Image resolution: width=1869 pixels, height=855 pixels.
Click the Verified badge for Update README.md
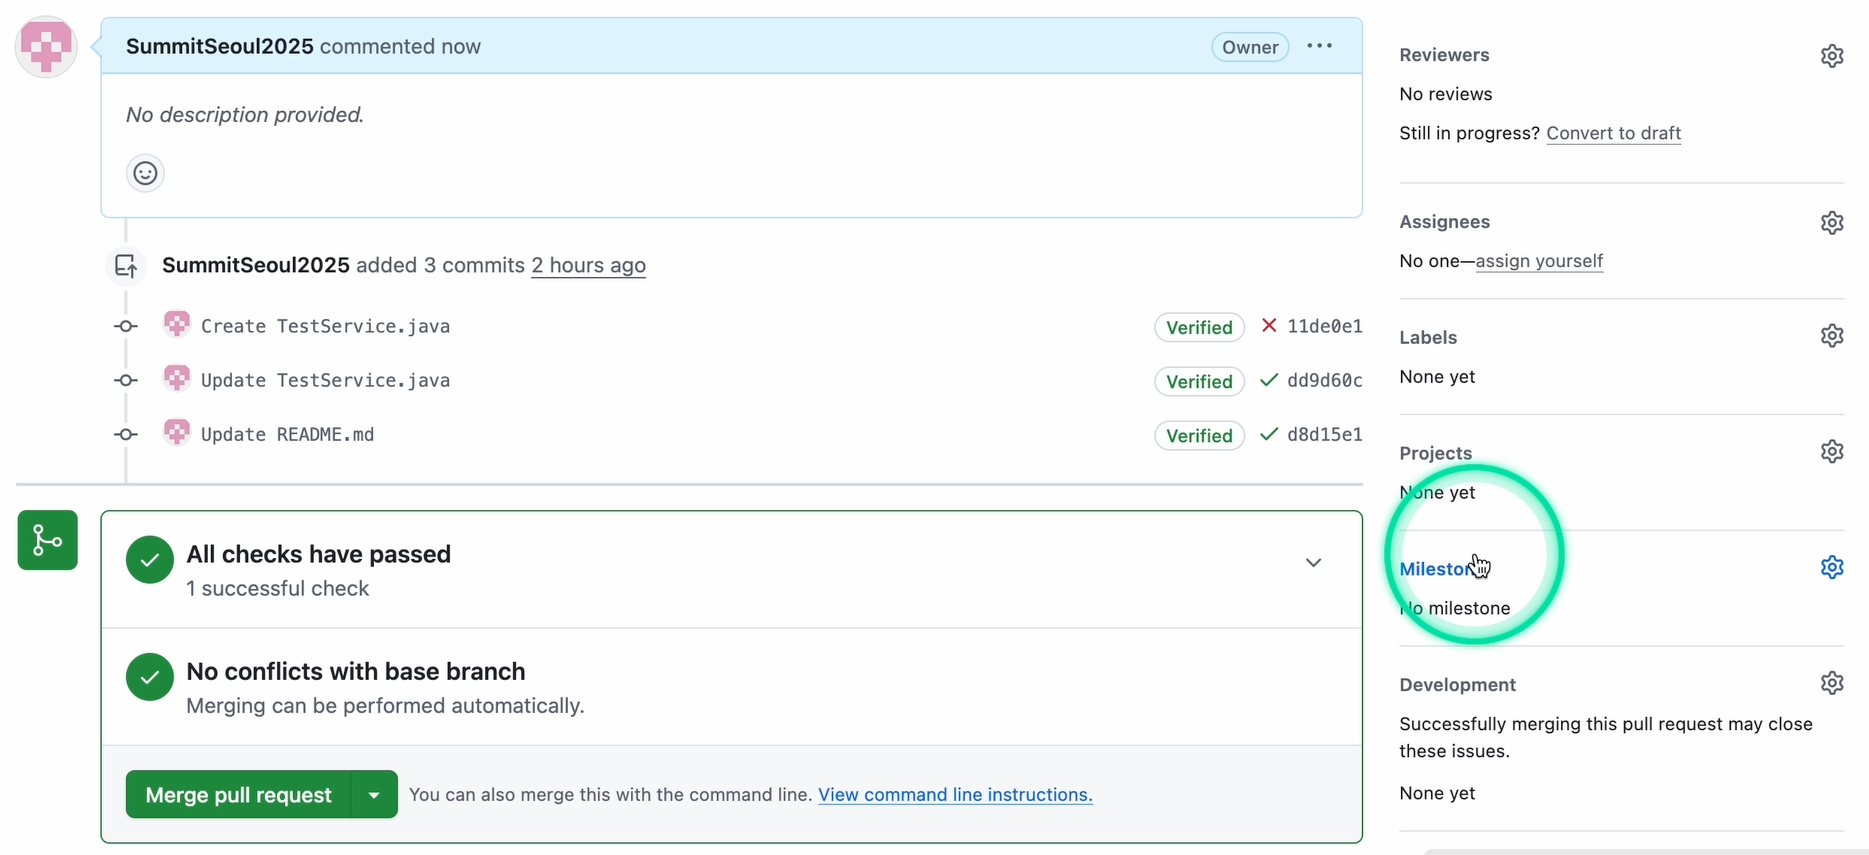[1198, 436]
